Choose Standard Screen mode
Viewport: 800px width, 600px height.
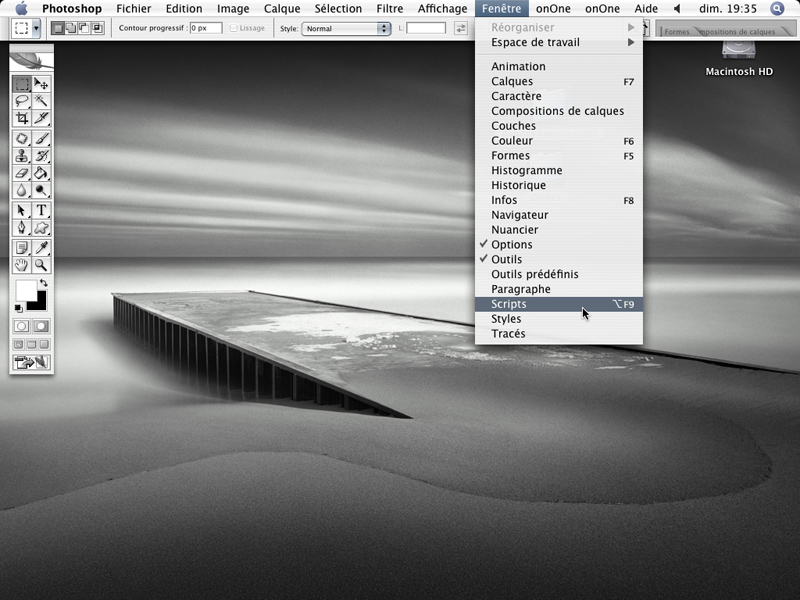[19, 344]
